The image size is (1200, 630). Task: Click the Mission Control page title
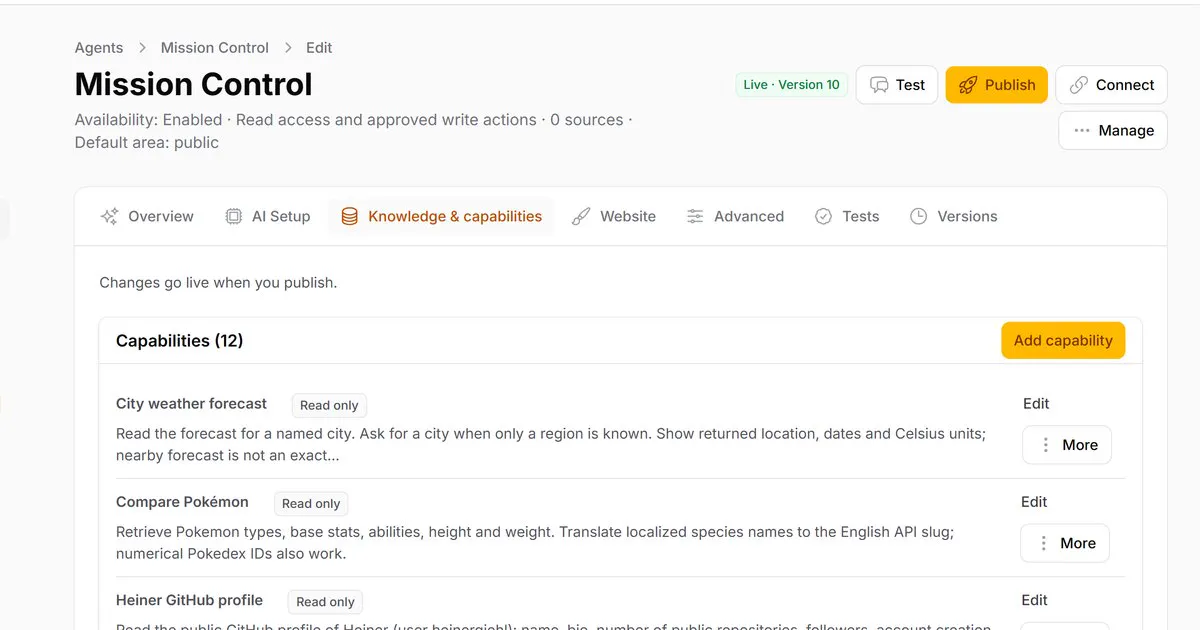coord(194,84)
